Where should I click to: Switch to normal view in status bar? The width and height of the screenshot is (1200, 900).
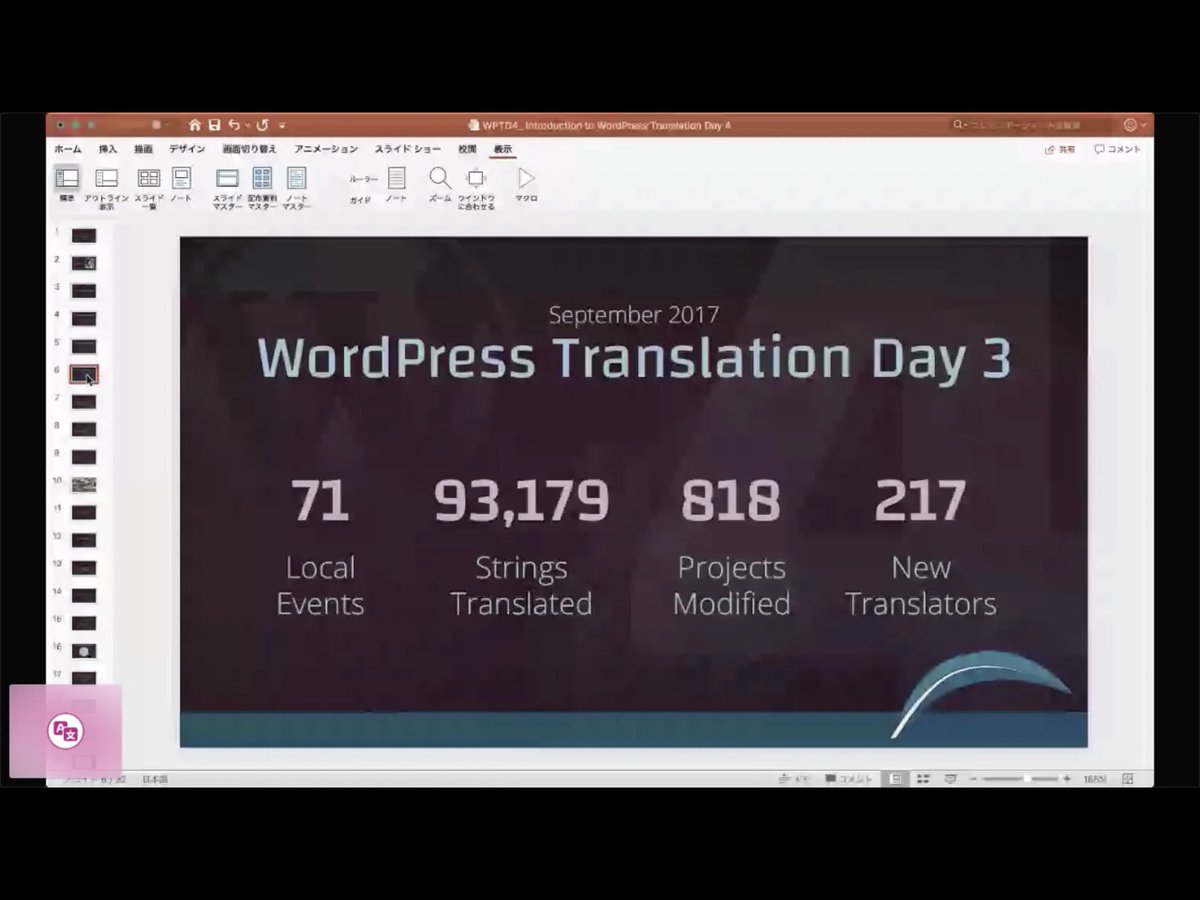[x=895, y=779]
